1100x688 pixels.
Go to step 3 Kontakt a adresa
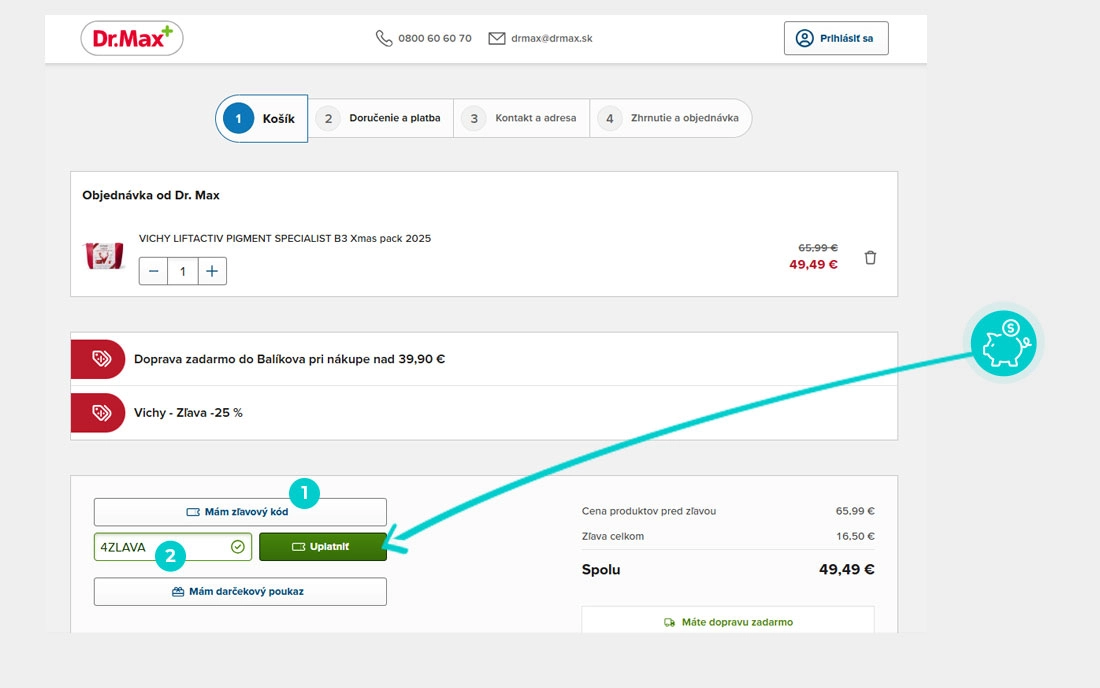tap(521, 118)
